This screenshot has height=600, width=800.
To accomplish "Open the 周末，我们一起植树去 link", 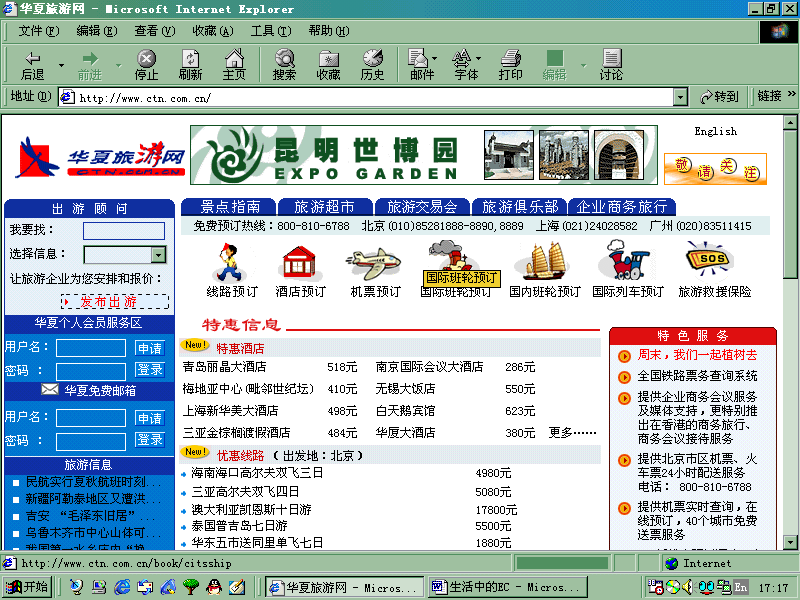I will pyautogui.click(x=697, y=355).
